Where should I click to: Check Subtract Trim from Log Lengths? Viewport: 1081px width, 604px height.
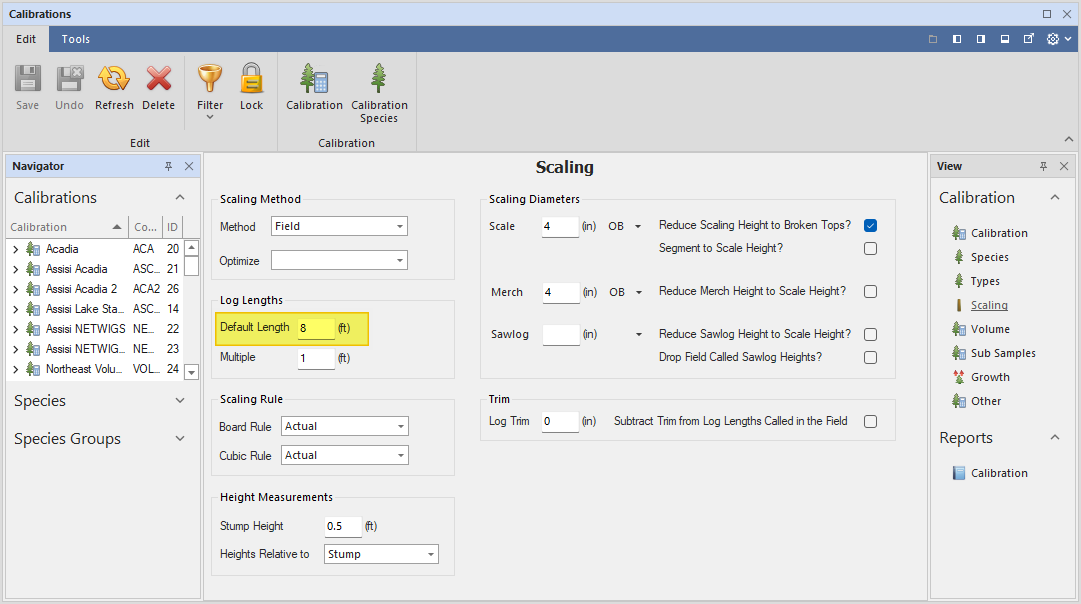(x=870, y=421)
